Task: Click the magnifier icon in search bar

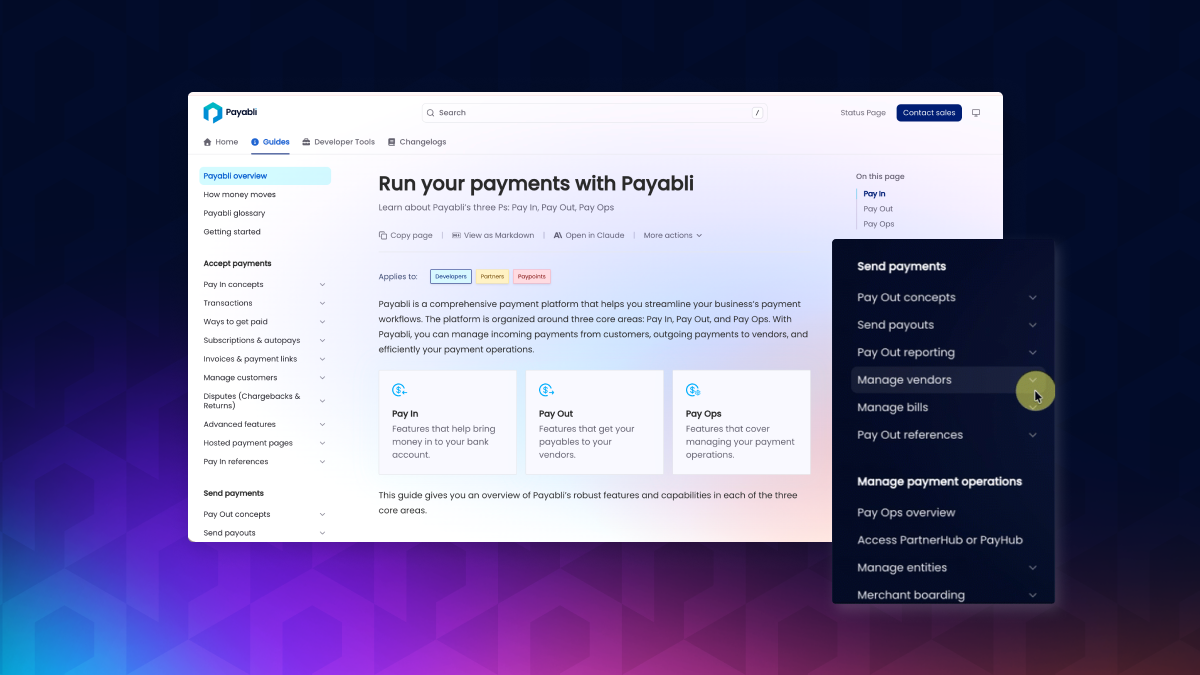Action: (429, 113)
